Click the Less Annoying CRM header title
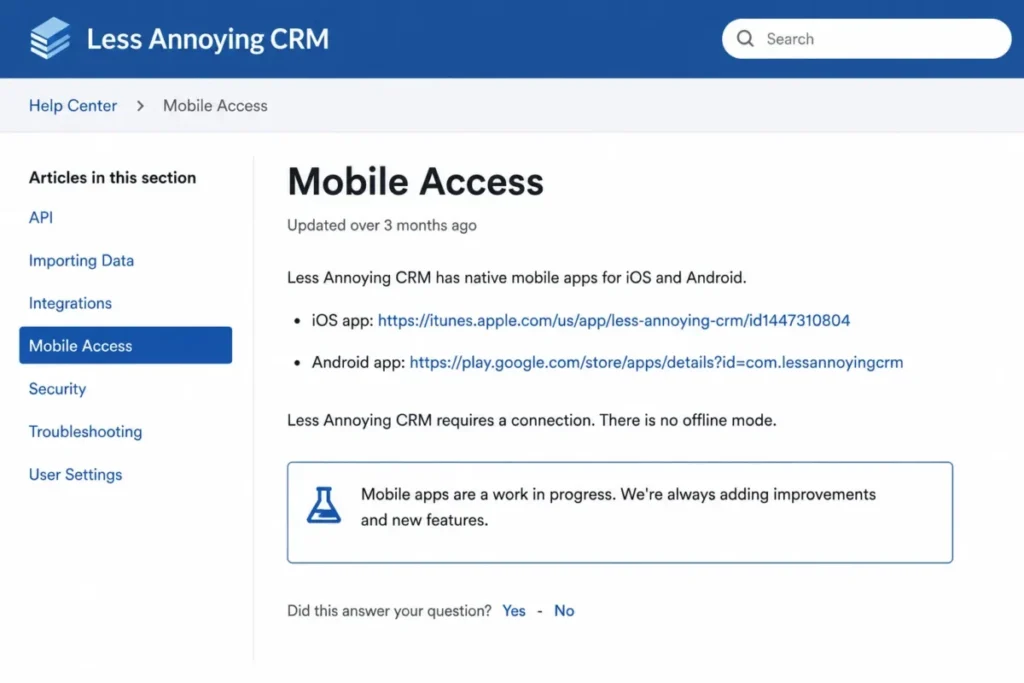Viewport: 1024px width, 683px height. [x=208, y=39]
